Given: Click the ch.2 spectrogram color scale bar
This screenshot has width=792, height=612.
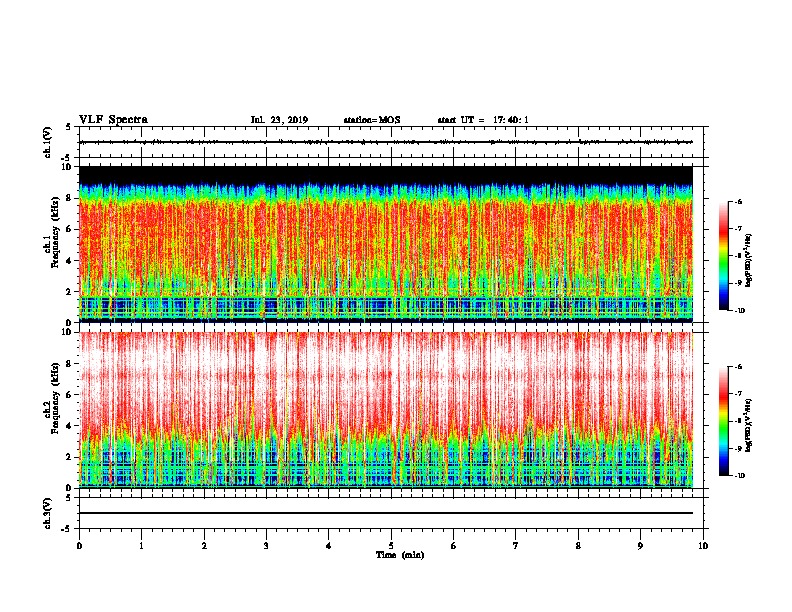Looking at the screenshot, I should pos(724,421).
